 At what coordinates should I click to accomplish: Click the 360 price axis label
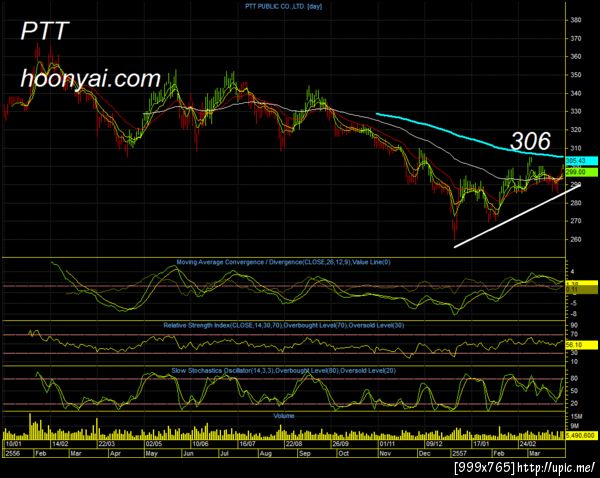pyautogui.click(x=576, y=56)
